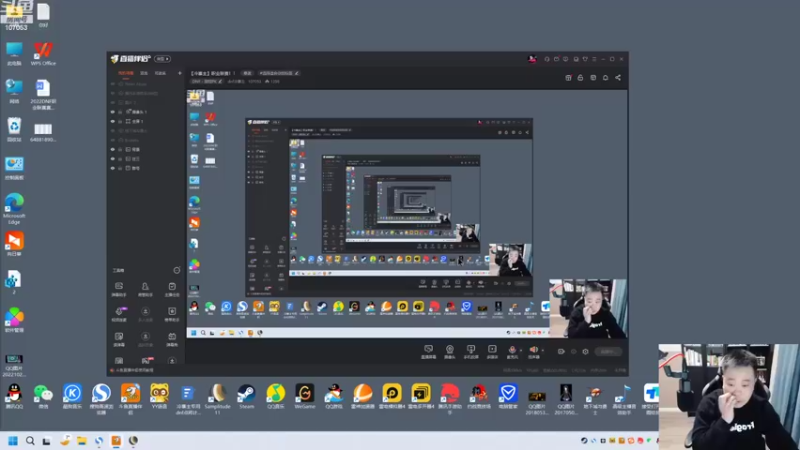Open WeChat desktop shortcut
This screenshot has height=450, width=800.
(43, 397)
